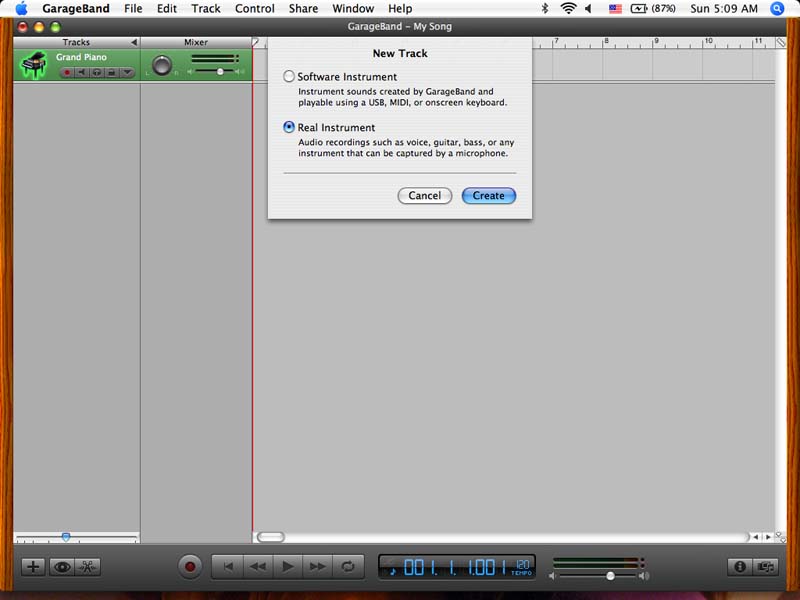
Task: Click the Grand Piano pan knob
Action: pos(162,65)
